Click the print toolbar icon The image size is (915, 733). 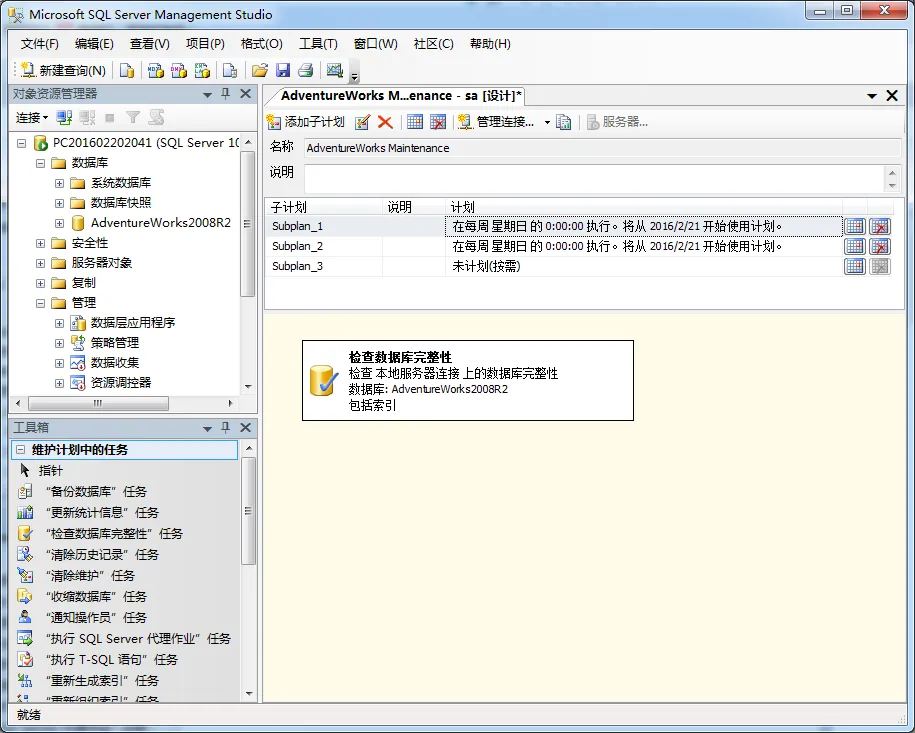306,71
